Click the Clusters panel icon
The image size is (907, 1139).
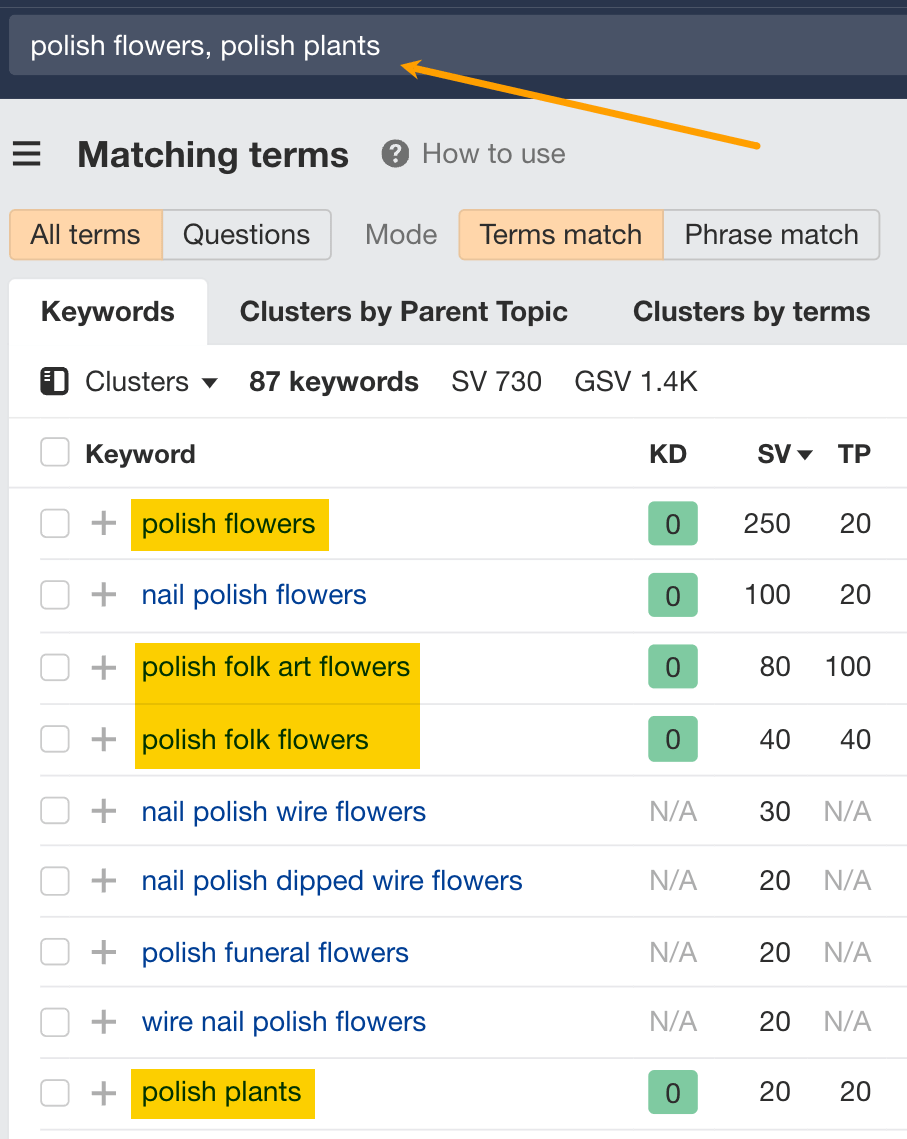pyautogui.click(x=56, y=381)
